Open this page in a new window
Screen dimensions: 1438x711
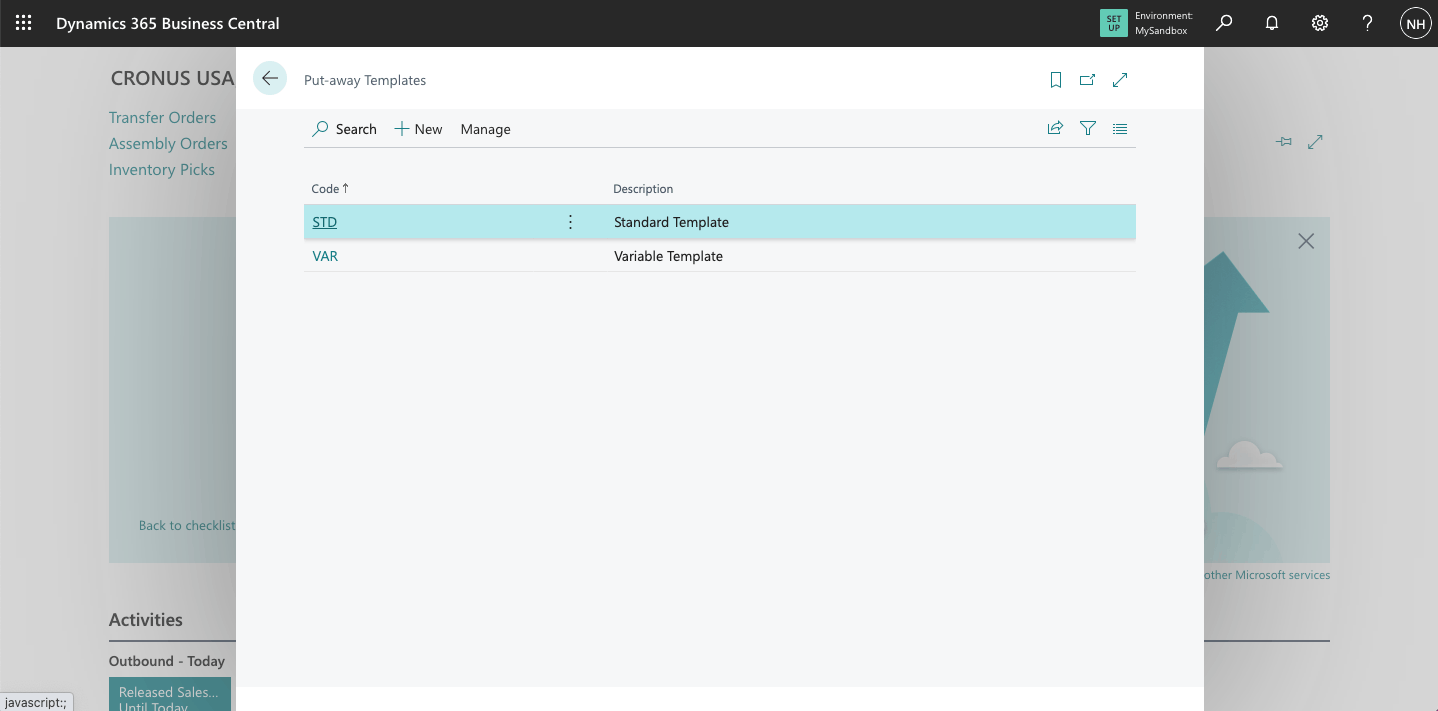point(1087,80)
